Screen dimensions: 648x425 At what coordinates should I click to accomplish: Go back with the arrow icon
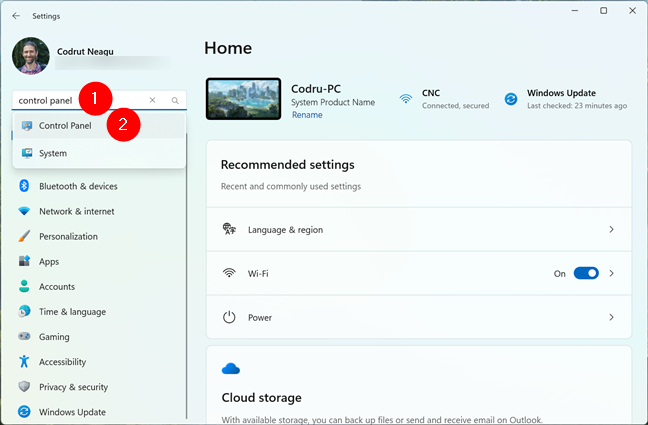coord(16,16)
